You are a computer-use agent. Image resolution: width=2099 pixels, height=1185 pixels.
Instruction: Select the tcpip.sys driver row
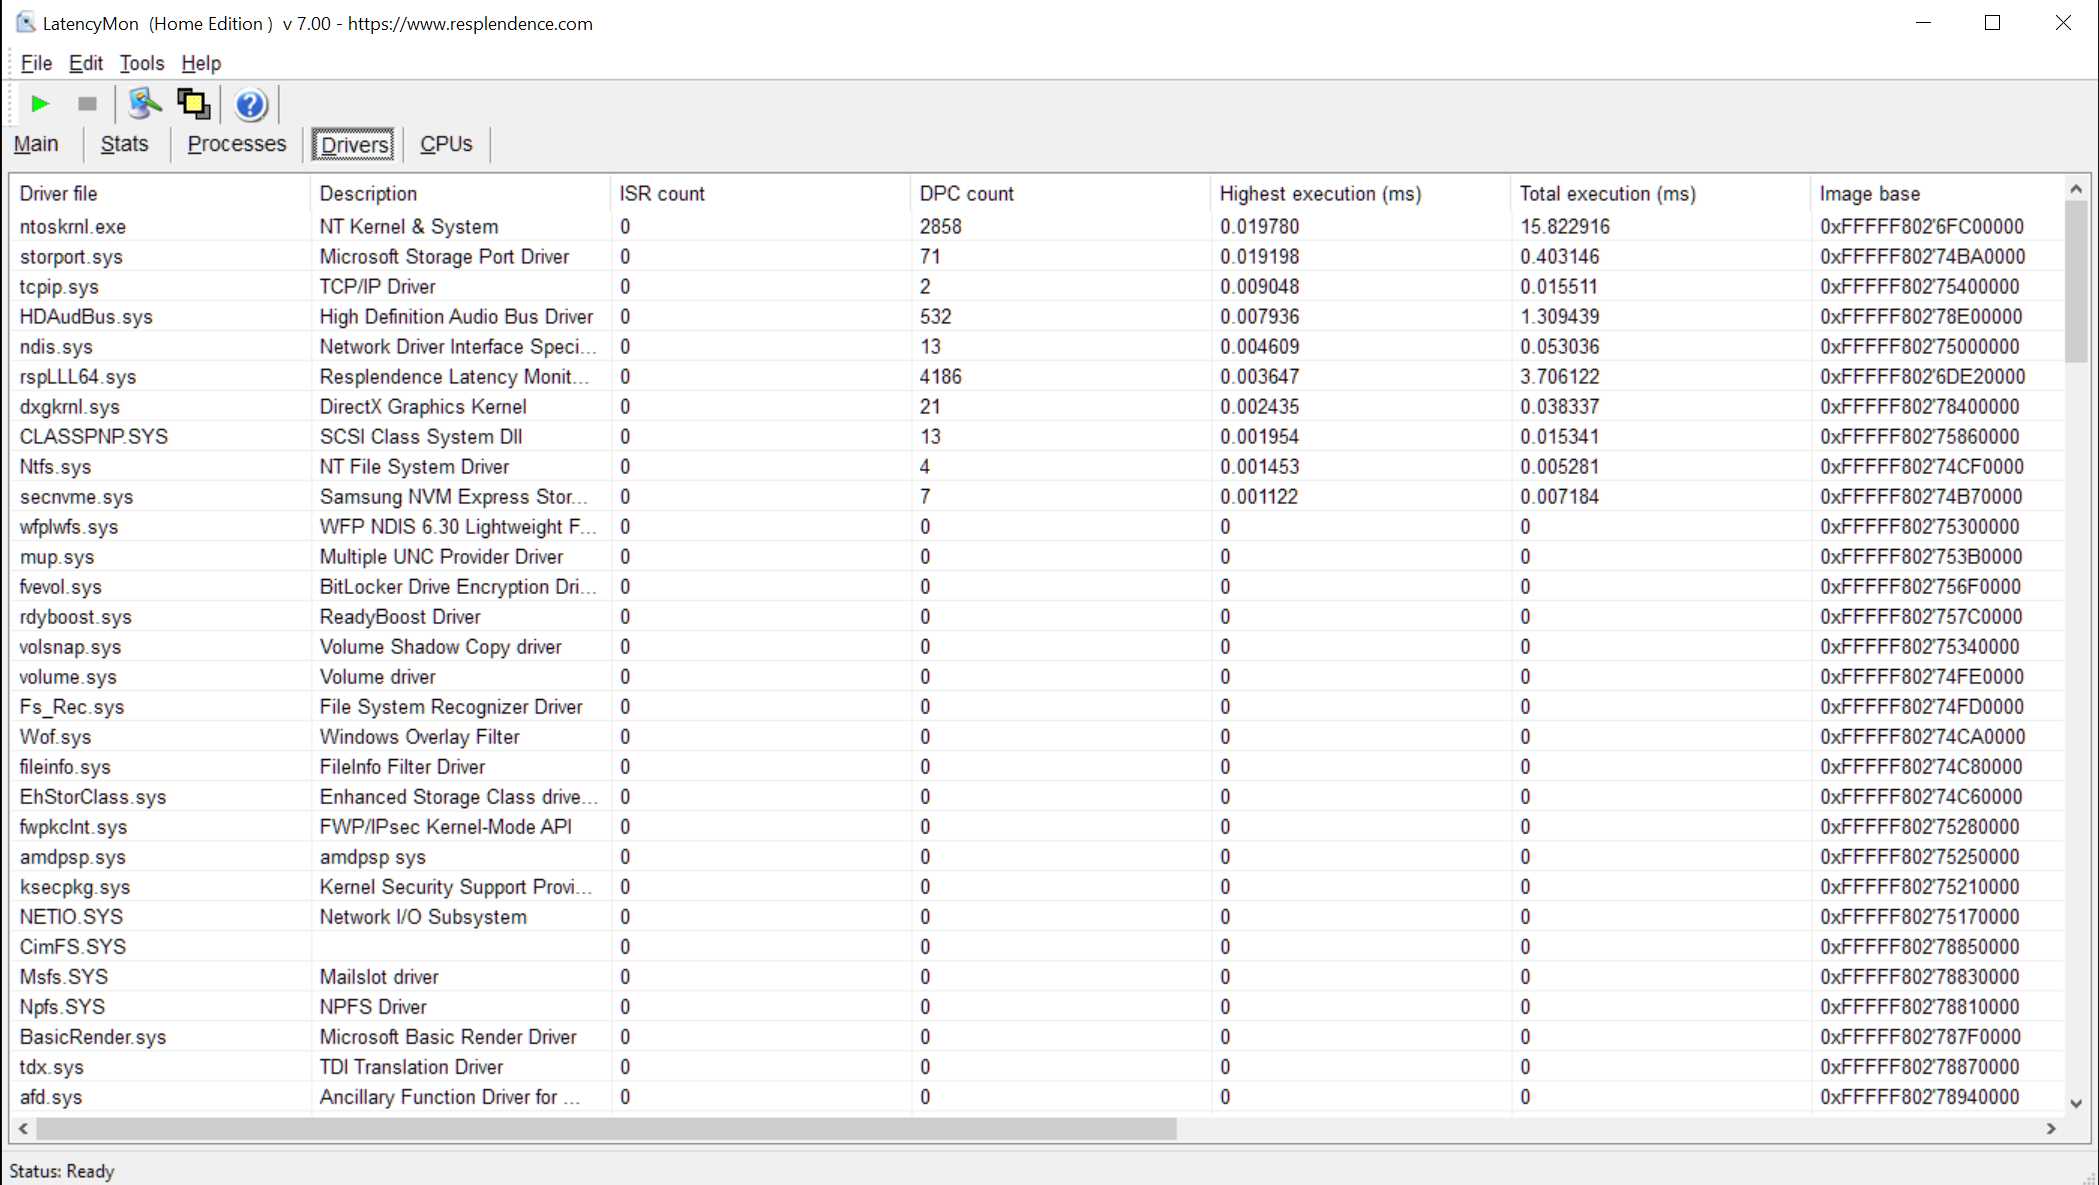coord(1037,287)
